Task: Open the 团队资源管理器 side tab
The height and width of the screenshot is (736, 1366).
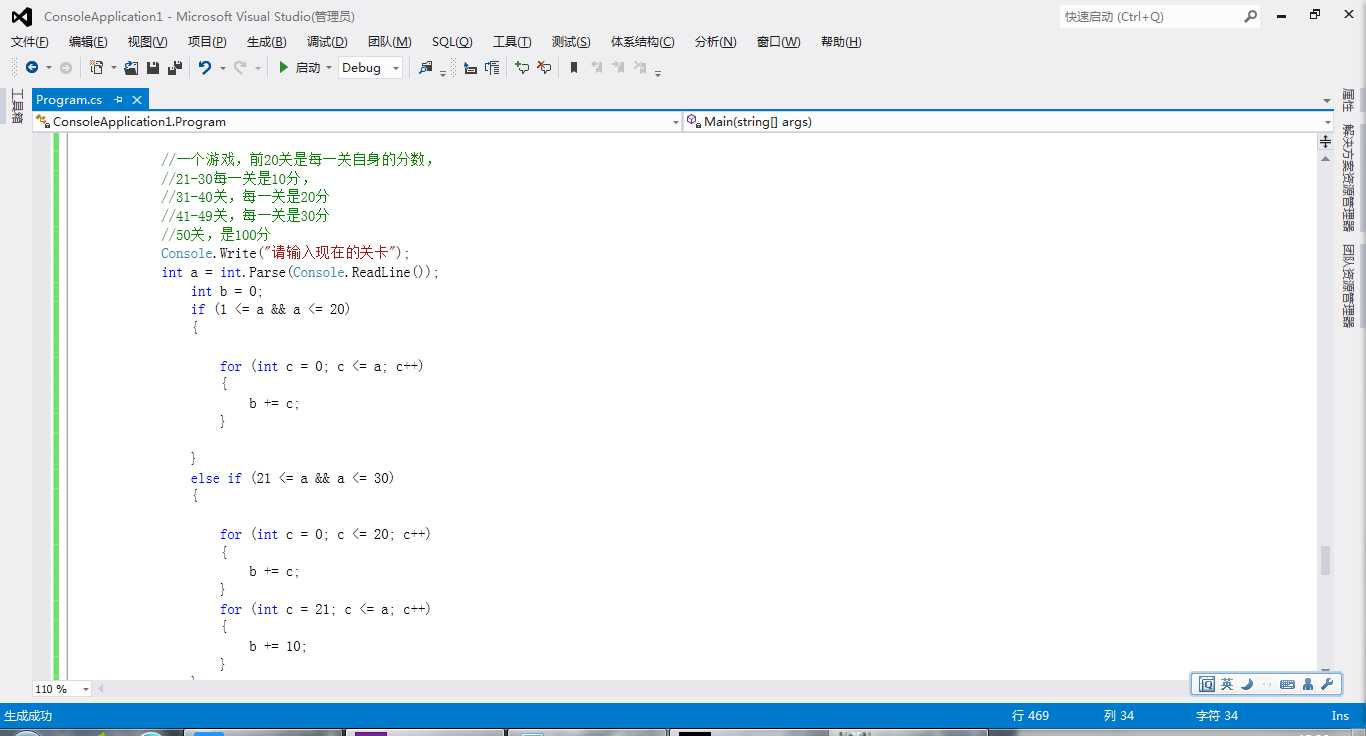Action: click(1348, 286)
